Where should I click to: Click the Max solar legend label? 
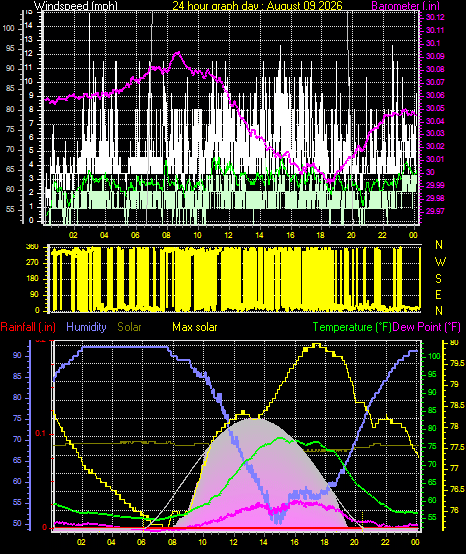click(x=195, y=327)
